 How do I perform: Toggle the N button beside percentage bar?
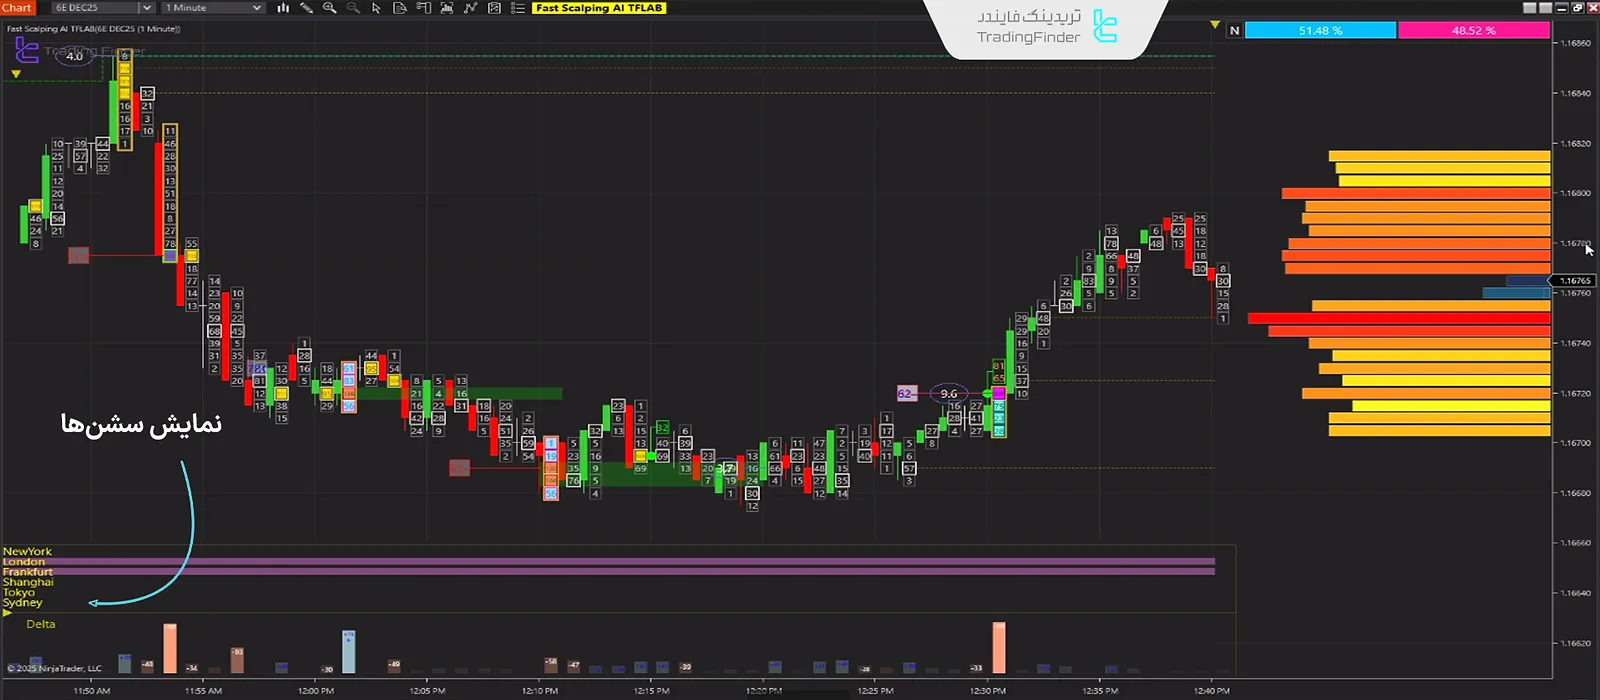tap(1234, 31)
